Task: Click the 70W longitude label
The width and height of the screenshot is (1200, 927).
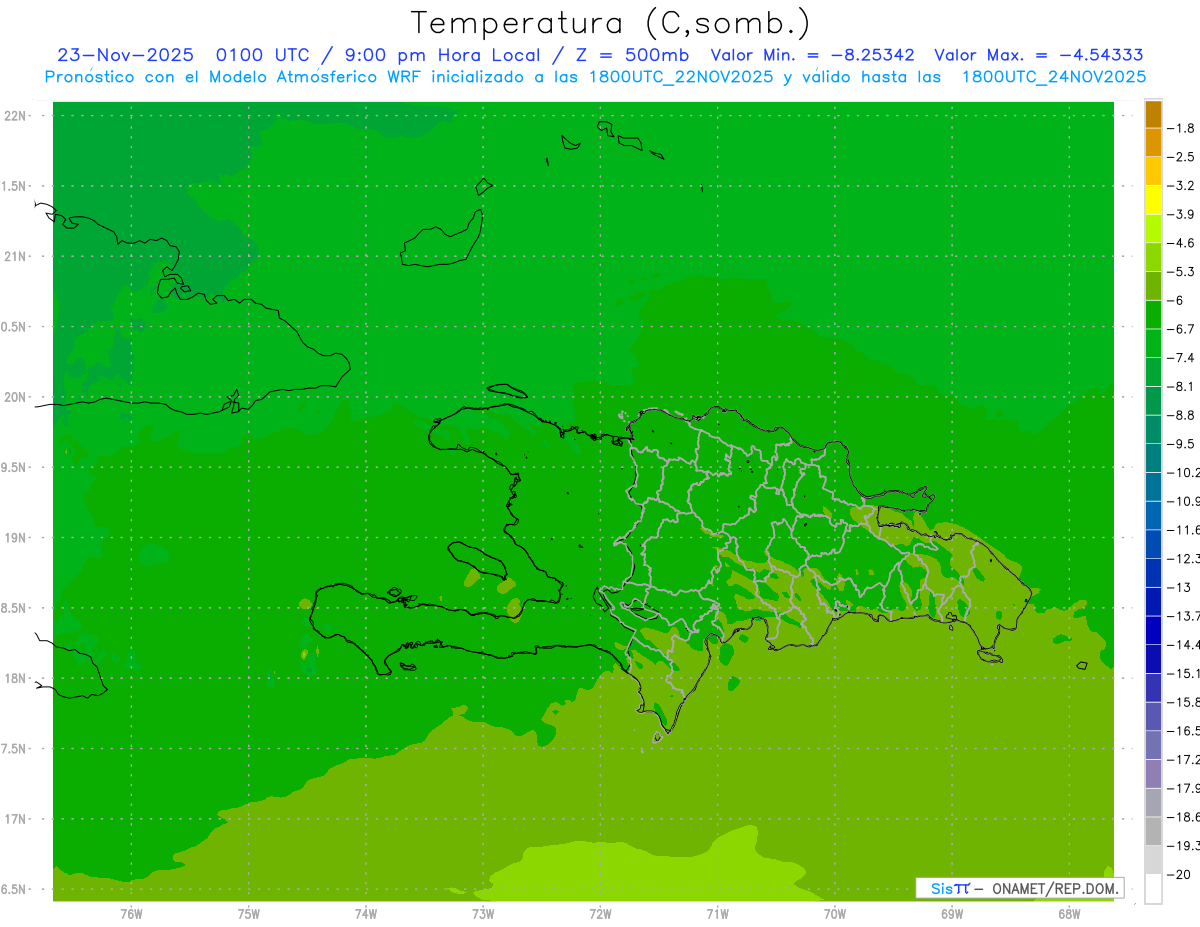Action: [x=835, y=913]
